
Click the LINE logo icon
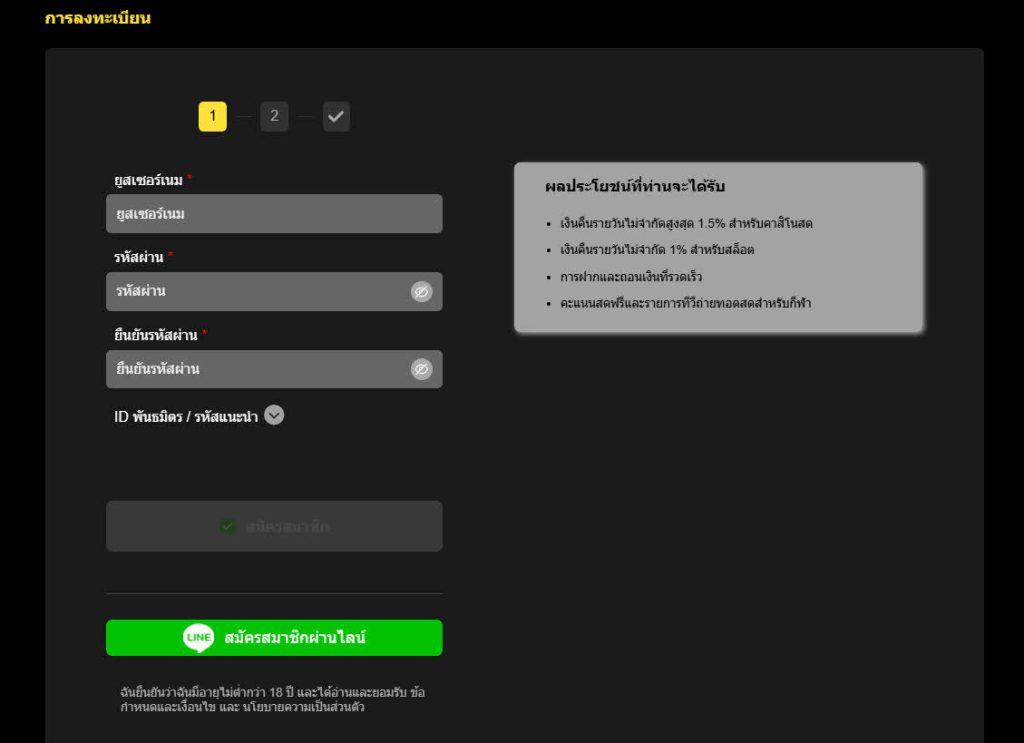click(x=198, y=638)
